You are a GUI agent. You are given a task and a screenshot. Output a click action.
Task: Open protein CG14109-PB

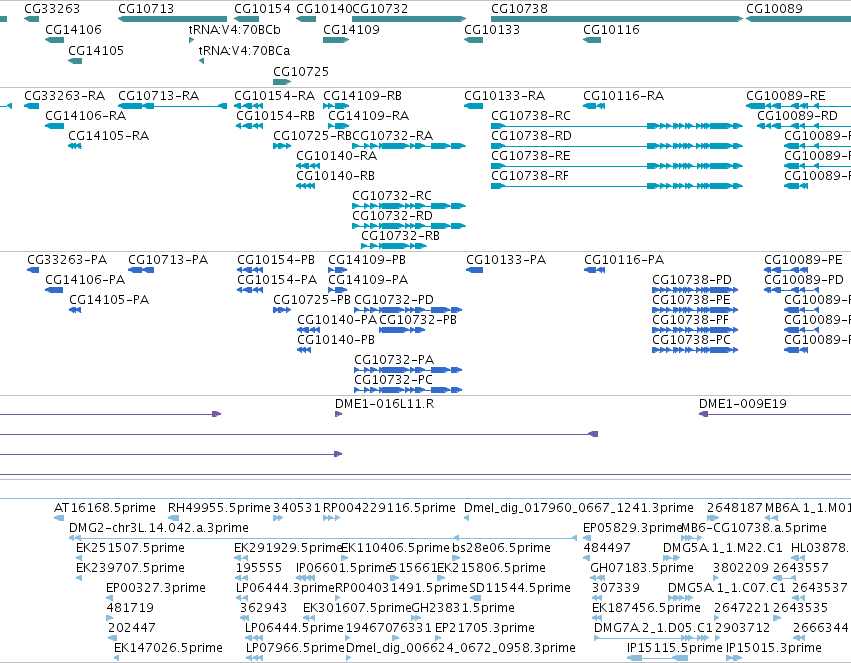(367, 260)
